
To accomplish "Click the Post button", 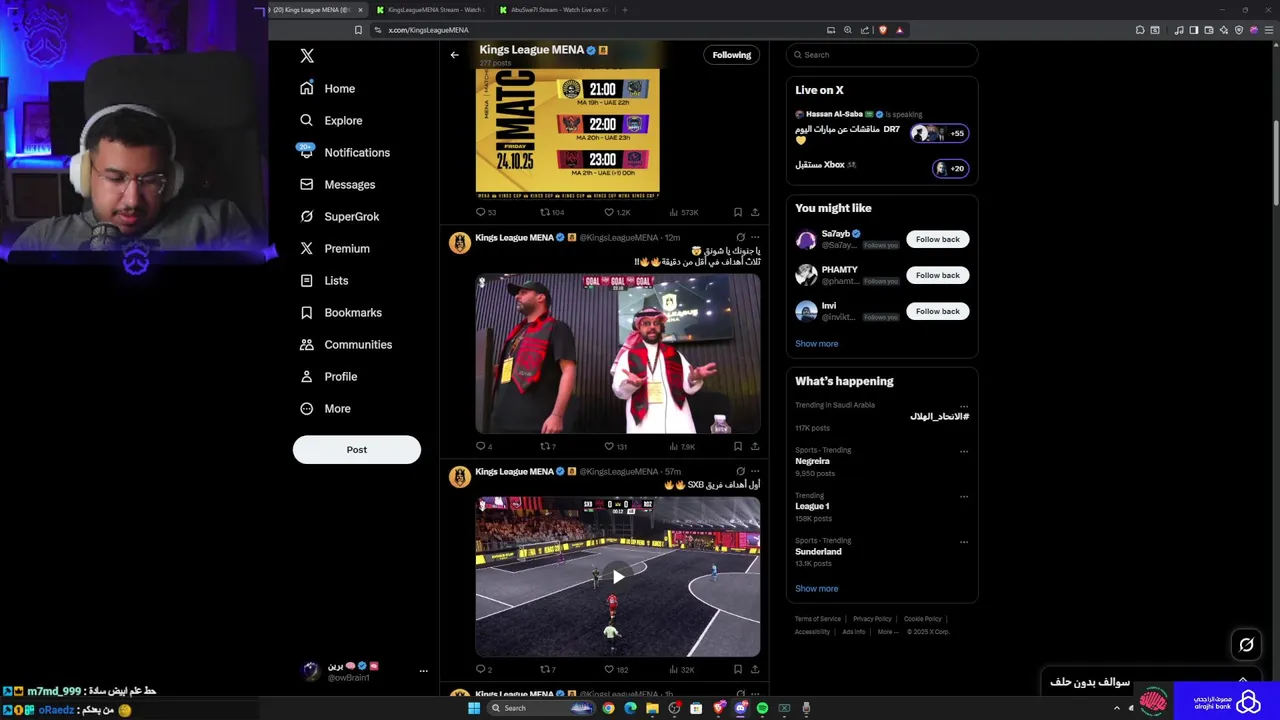I will pyautogui.click(x=357, y=450).
